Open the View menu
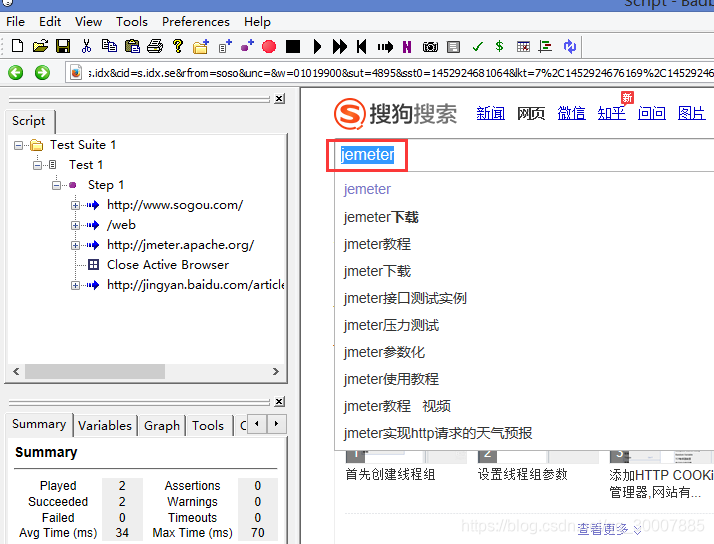 pos(88,21)
